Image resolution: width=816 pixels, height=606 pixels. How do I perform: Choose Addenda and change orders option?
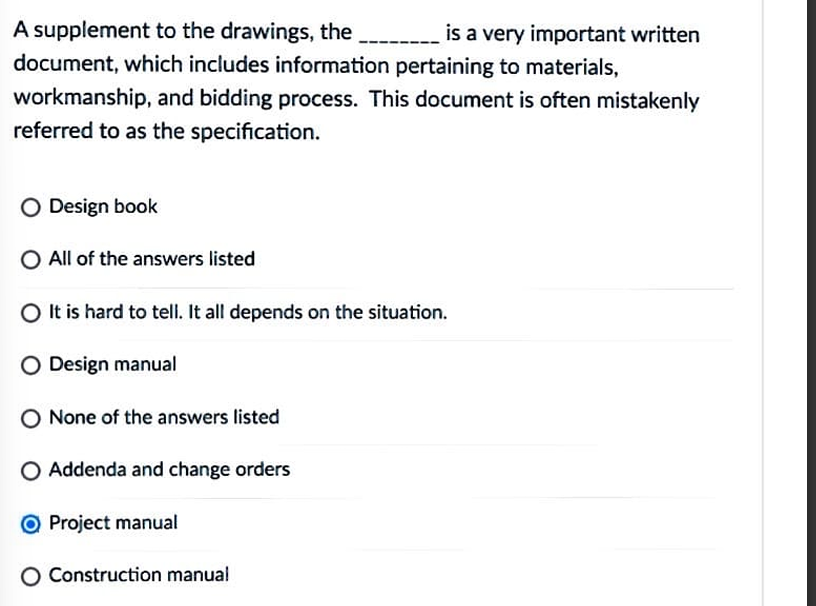[x=31, y=469]
